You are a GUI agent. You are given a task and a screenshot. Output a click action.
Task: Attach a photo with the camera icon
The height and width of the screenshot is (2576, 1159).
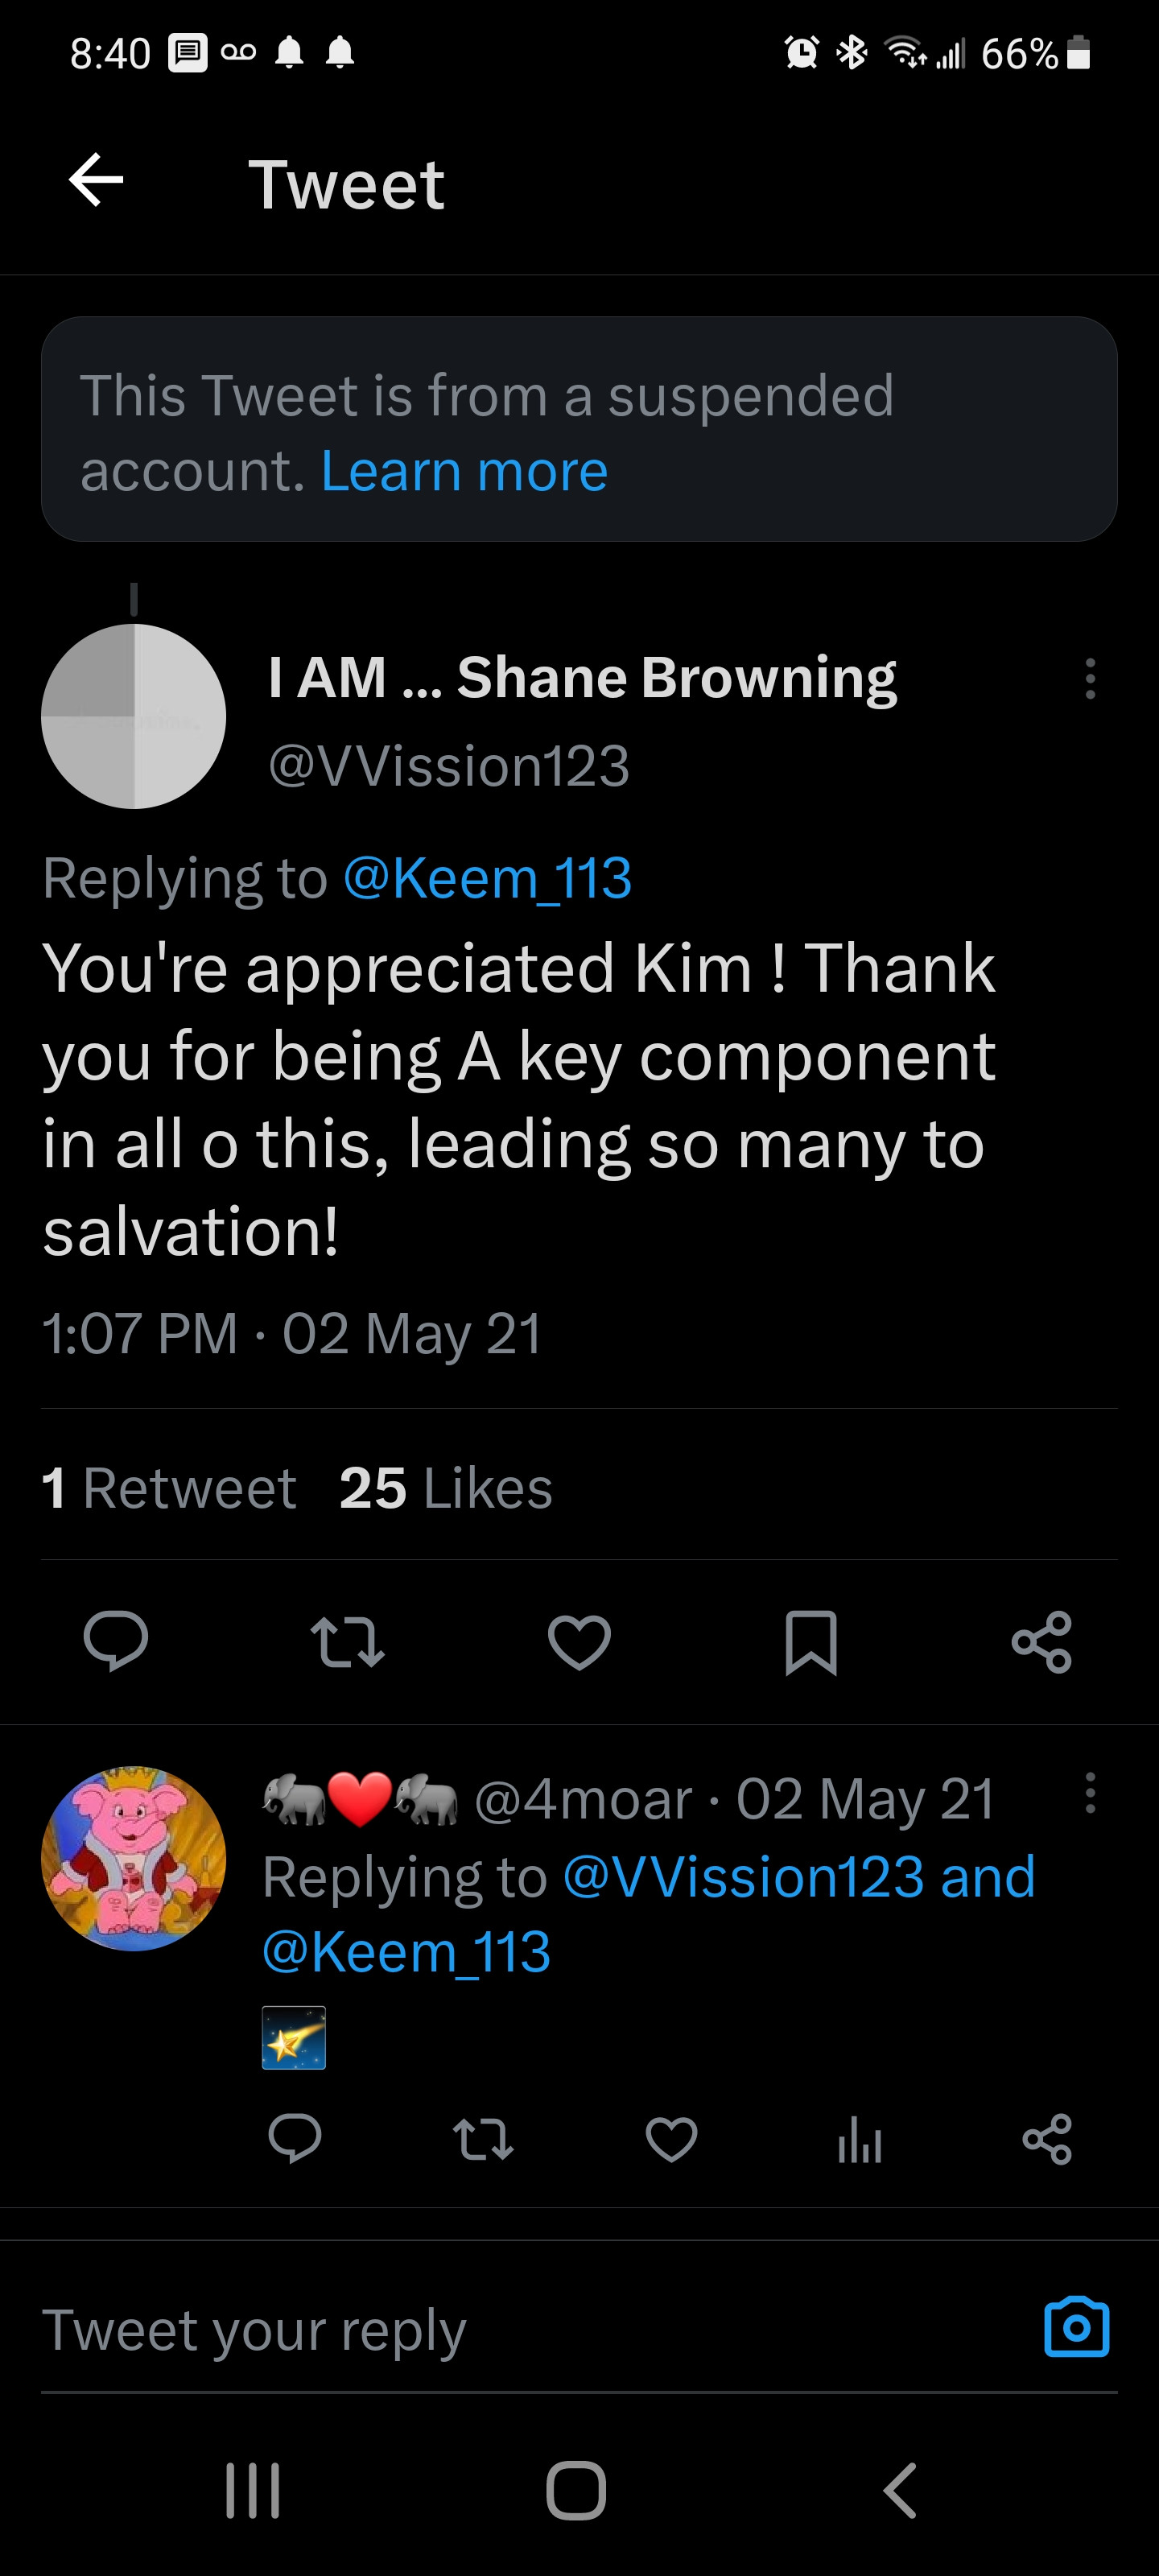1076,2328
